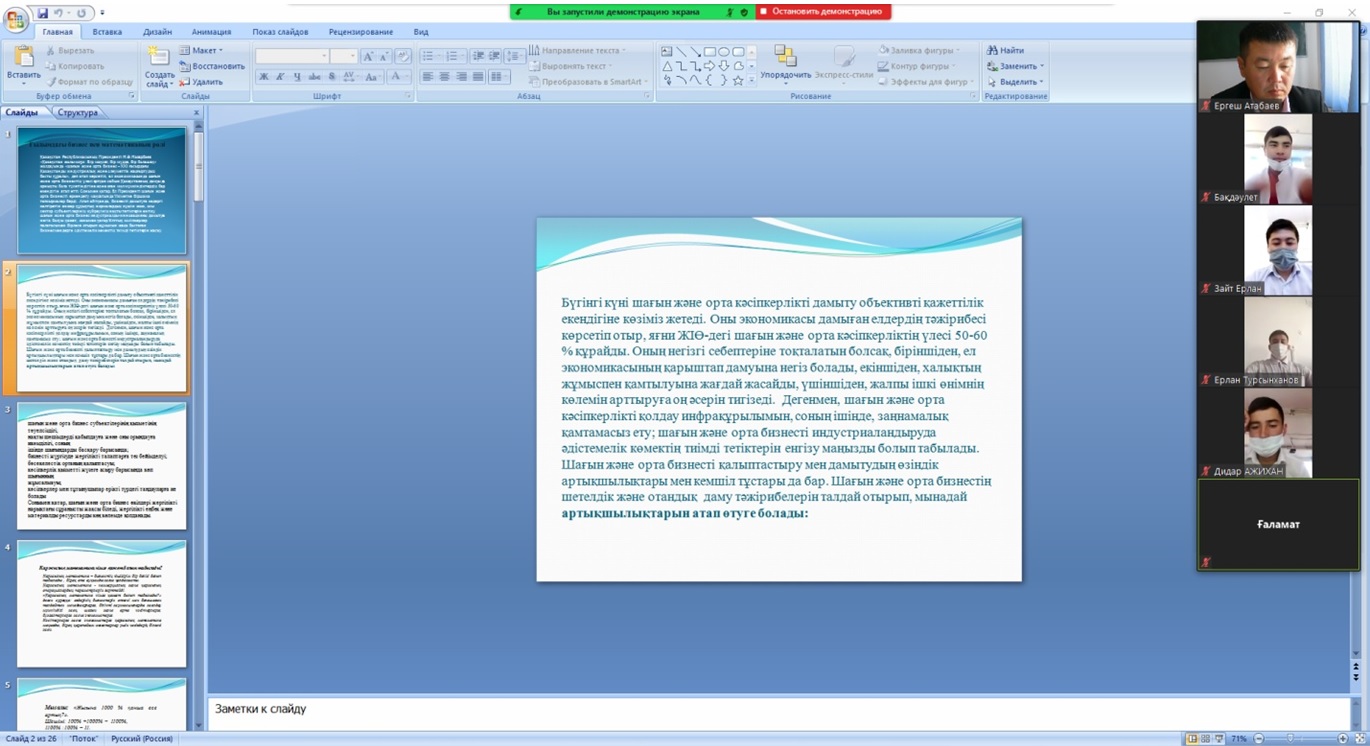Screen dimensions: 1370x746
Task: Justify the paragraph text
Action: pyautogui.click(x=478, y=77)
